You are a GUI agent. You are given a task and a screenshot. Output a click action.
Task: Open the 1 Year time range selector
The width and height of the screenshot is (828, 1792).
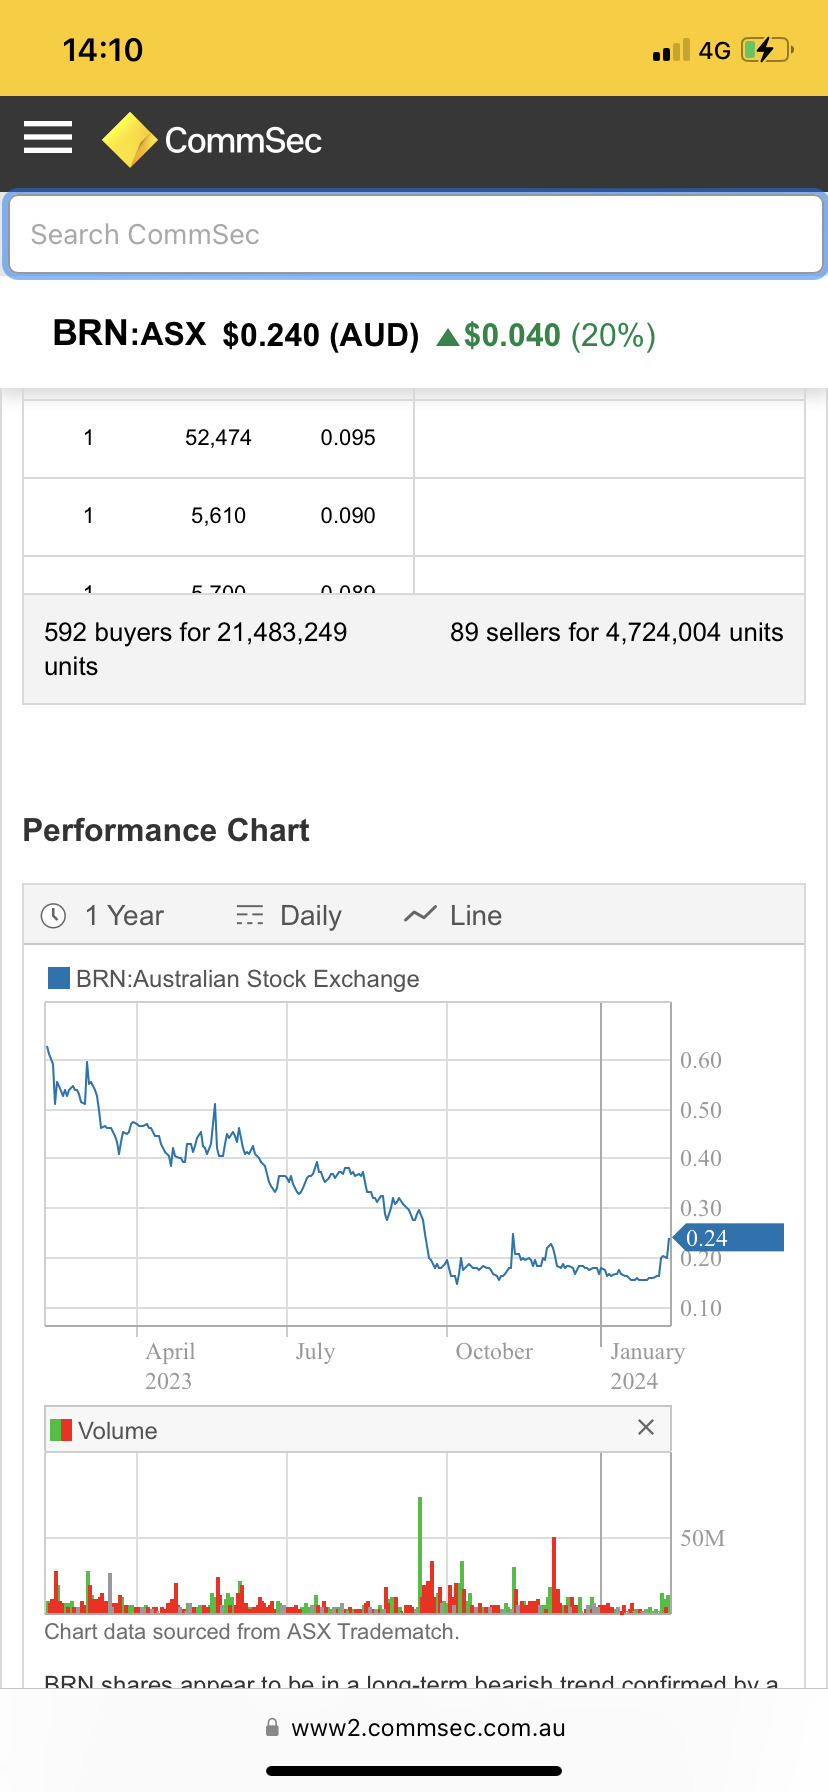click(x=102, y=915)
